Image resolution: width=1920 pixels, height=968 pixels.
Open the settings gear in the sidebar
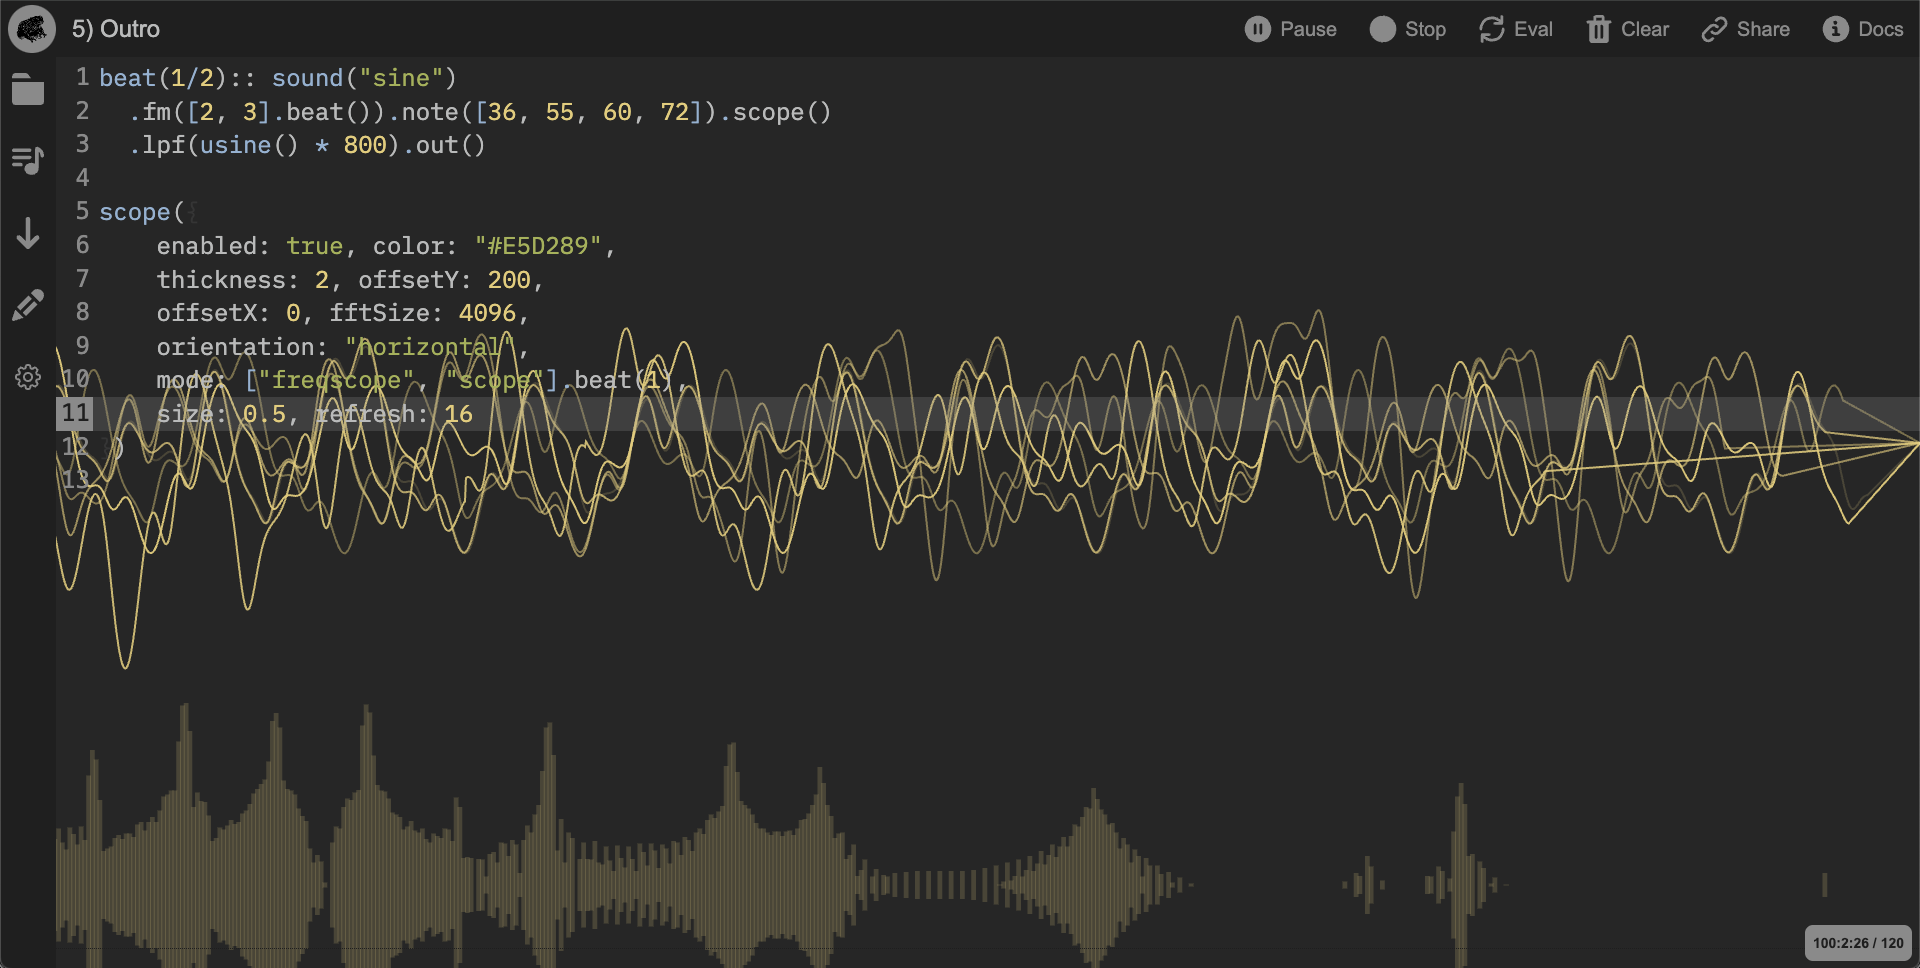tap(28, 377)
